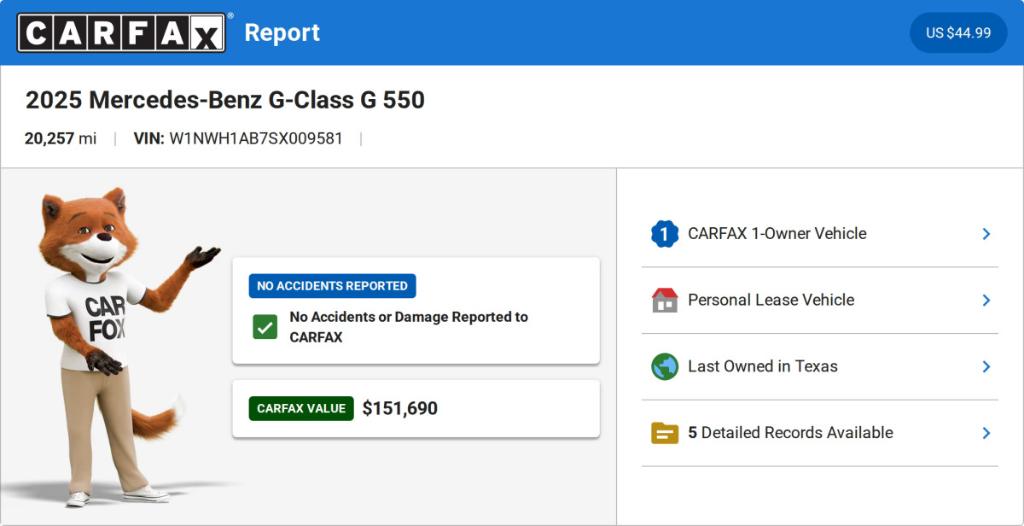Viewport: 1024px width, 526px height.
Task: Click the CARFAX logo in the header
Action: coord(121,33)
